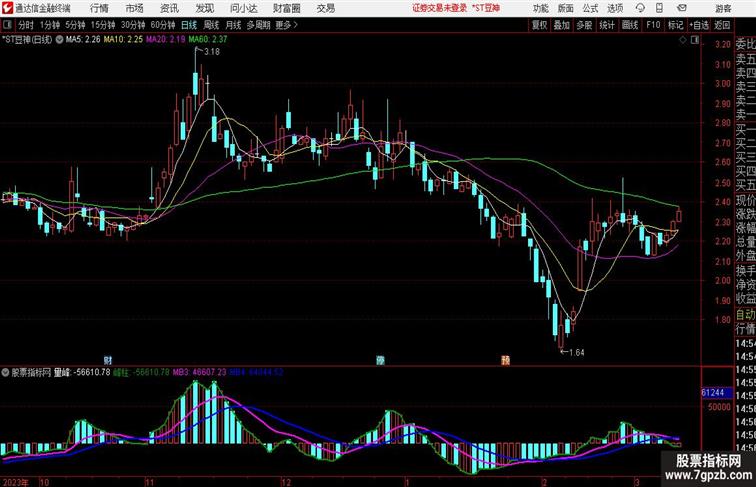Image resolution: width=756 pixels, height=487 pixels.
Task: Open the message envelope icon
Action: pyautogui.click(x=682, y=8)
